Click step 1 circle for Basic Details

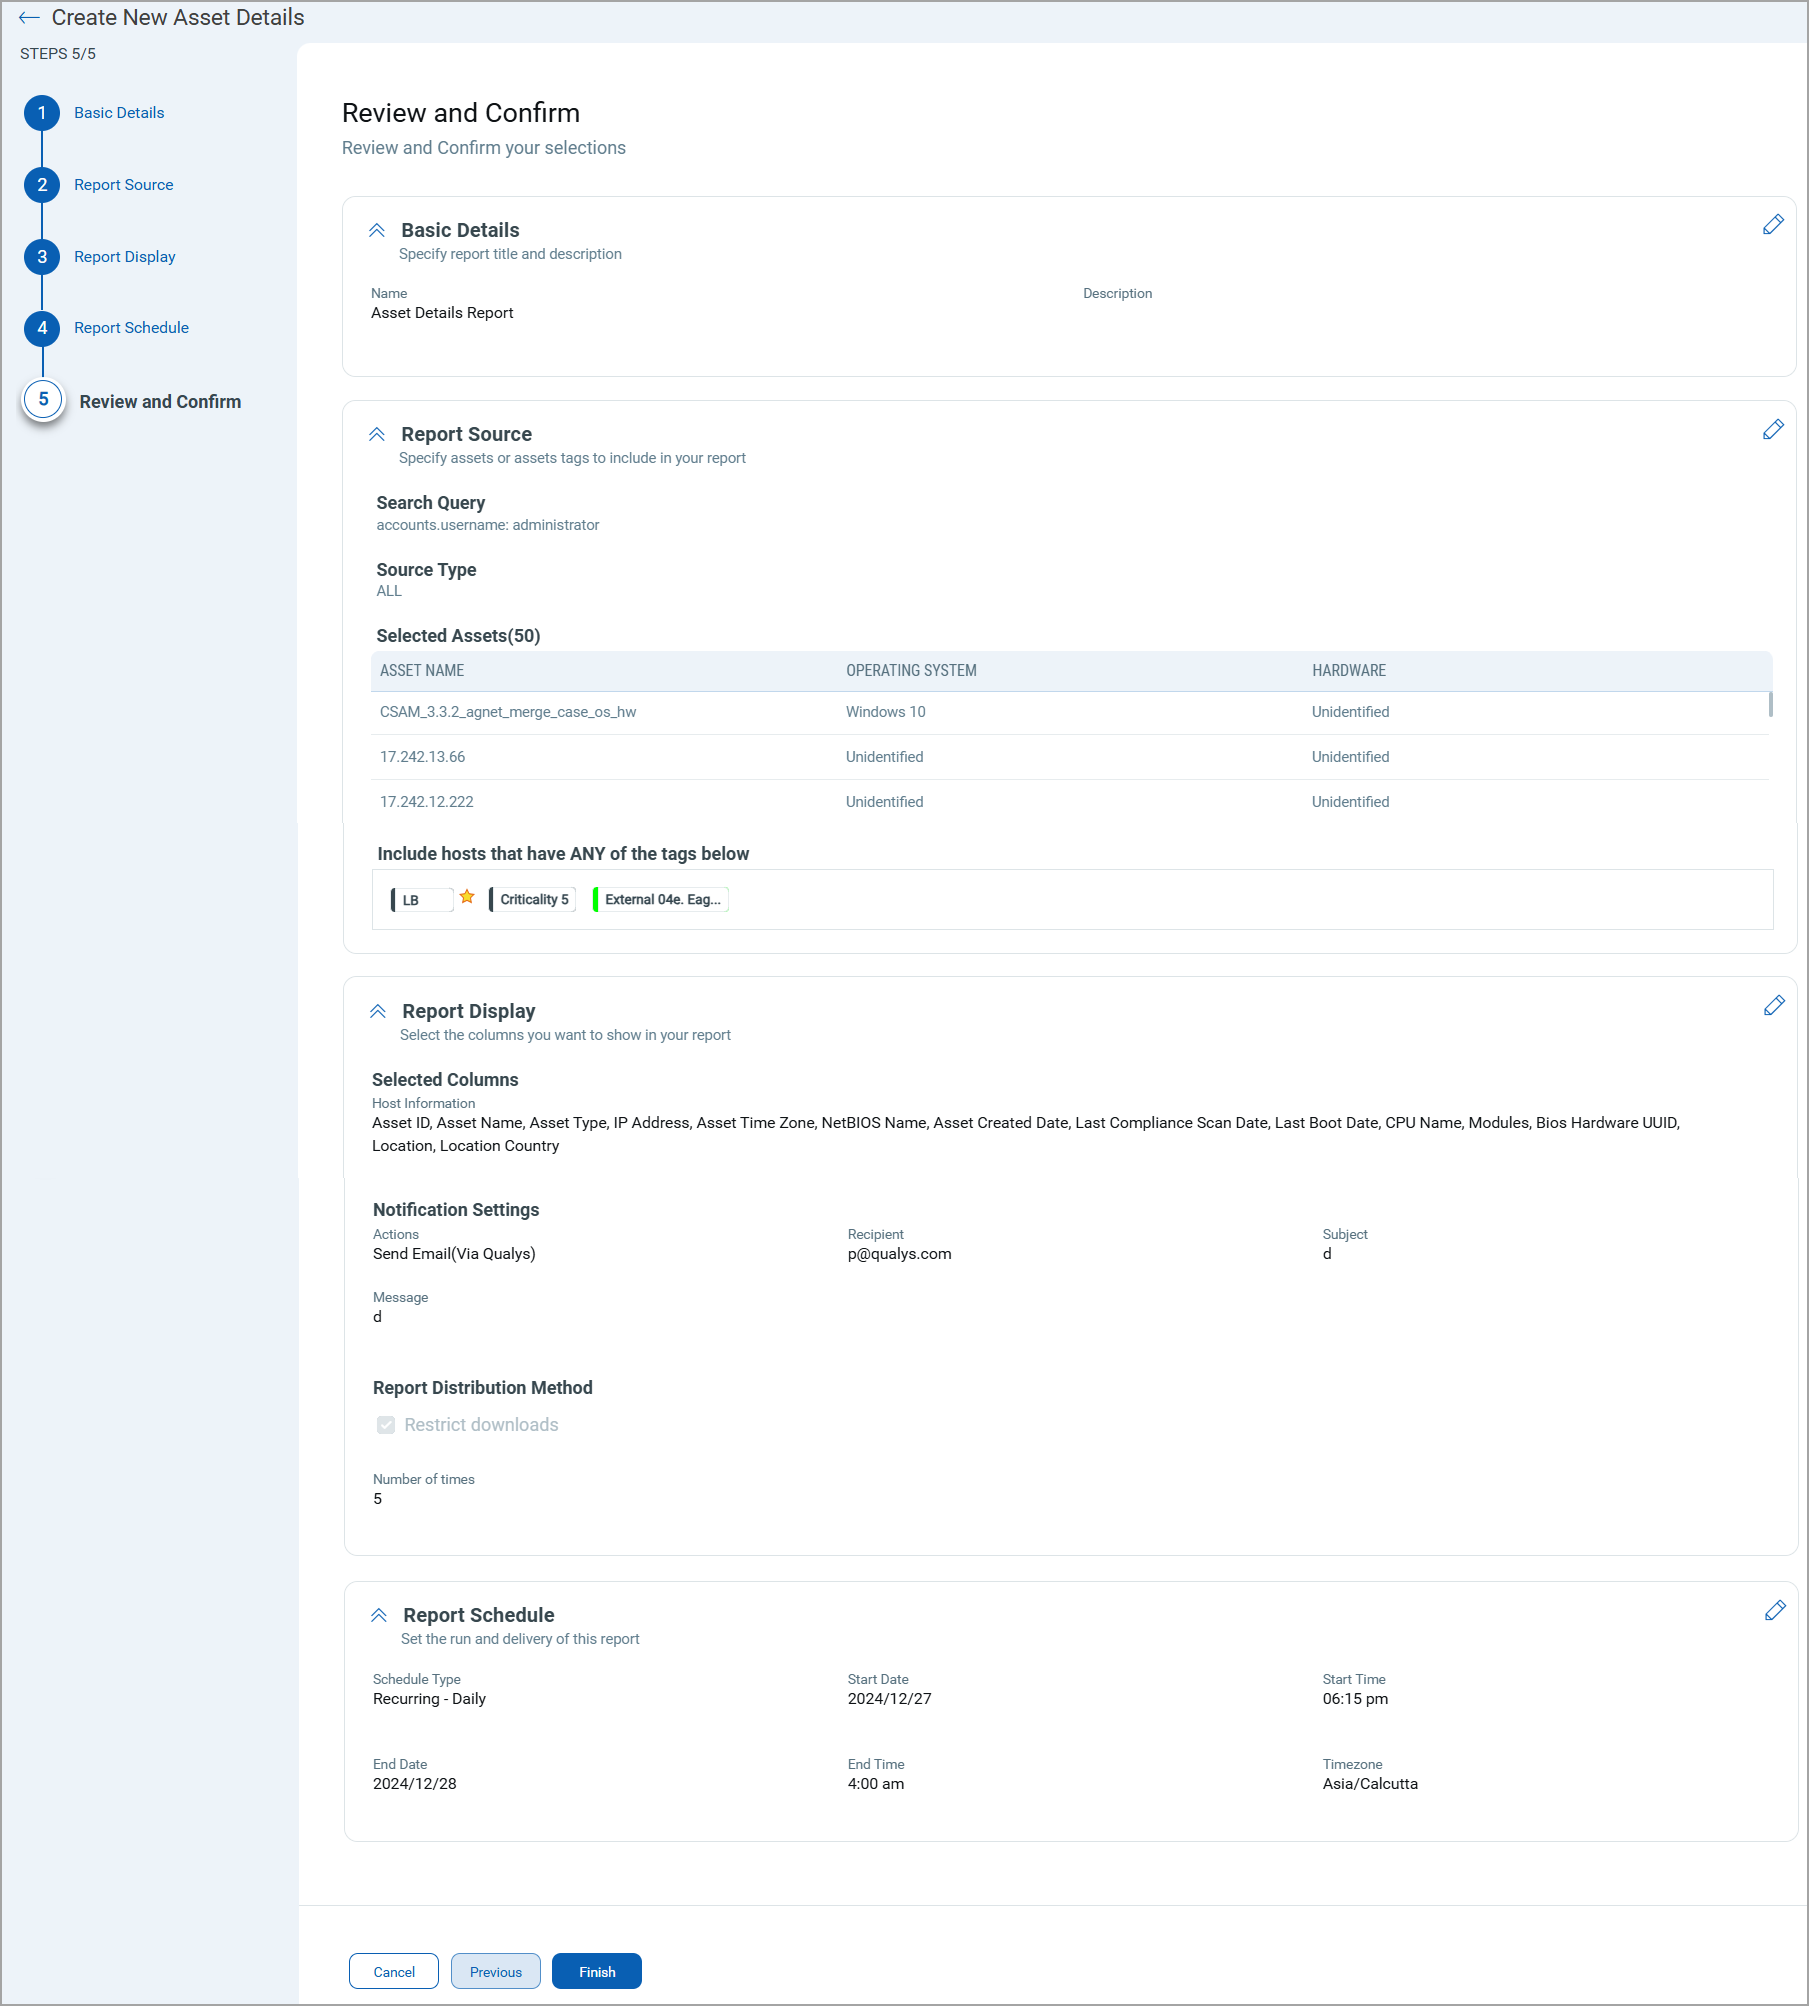[42, 113]
